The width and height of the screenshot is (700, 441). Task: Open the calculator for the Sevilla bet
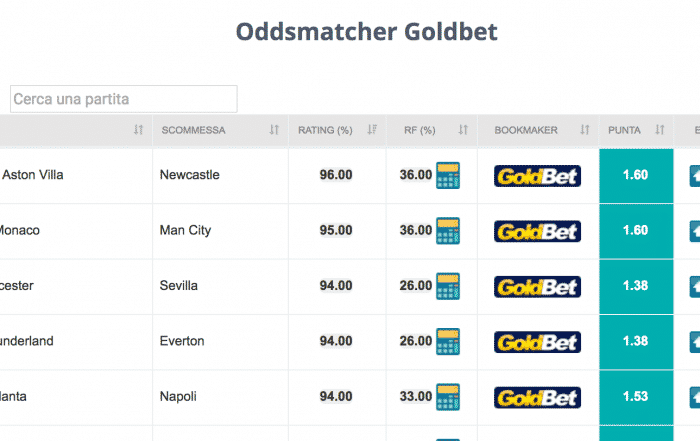point(448,286)
